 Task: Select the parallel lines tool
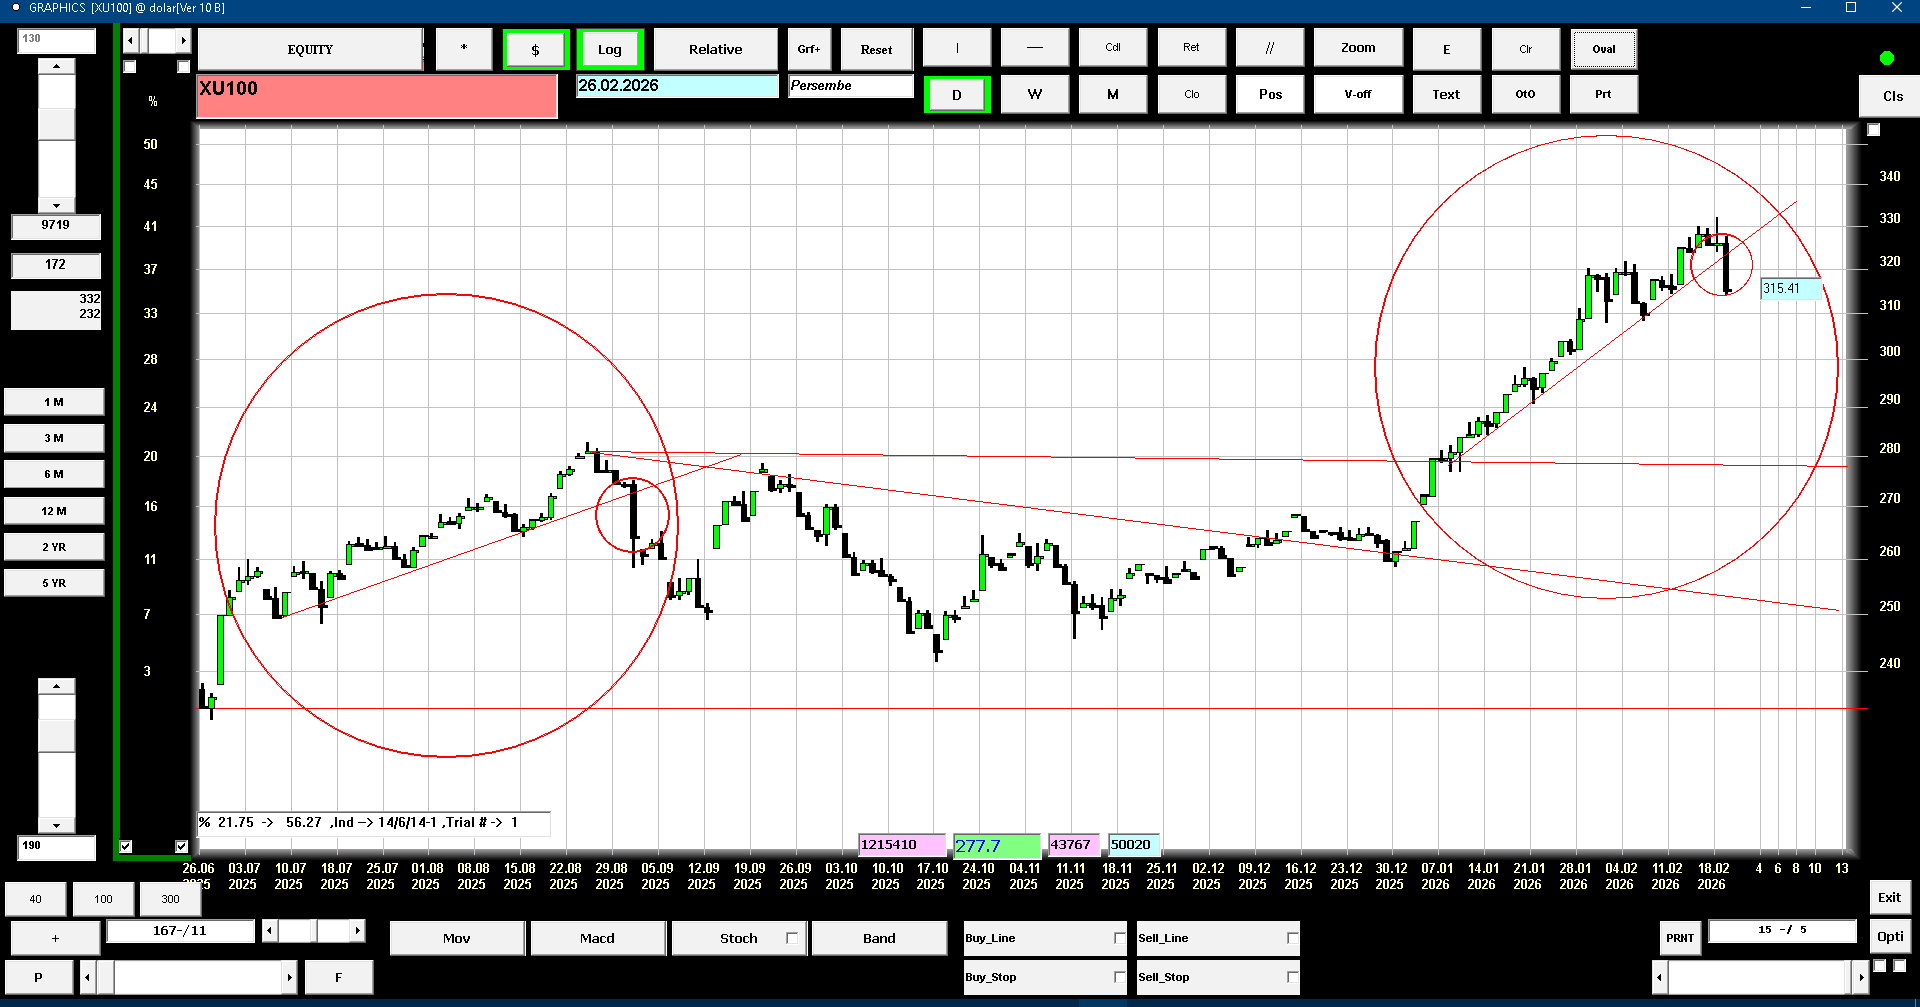(1270, 48)
